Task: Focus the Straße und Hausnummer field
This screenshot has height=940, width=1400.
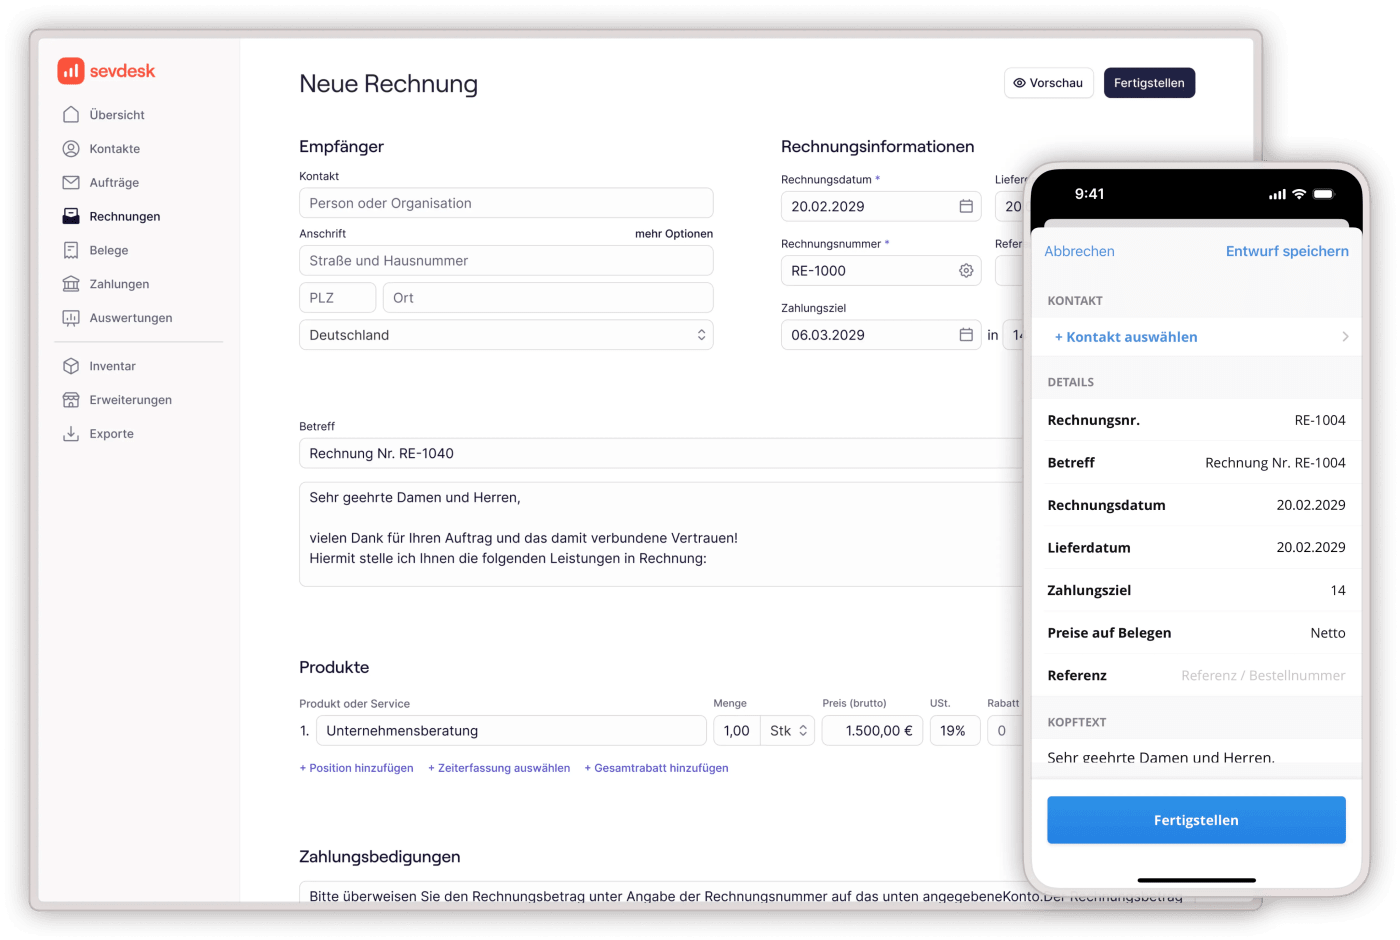Action: point(506,261)
